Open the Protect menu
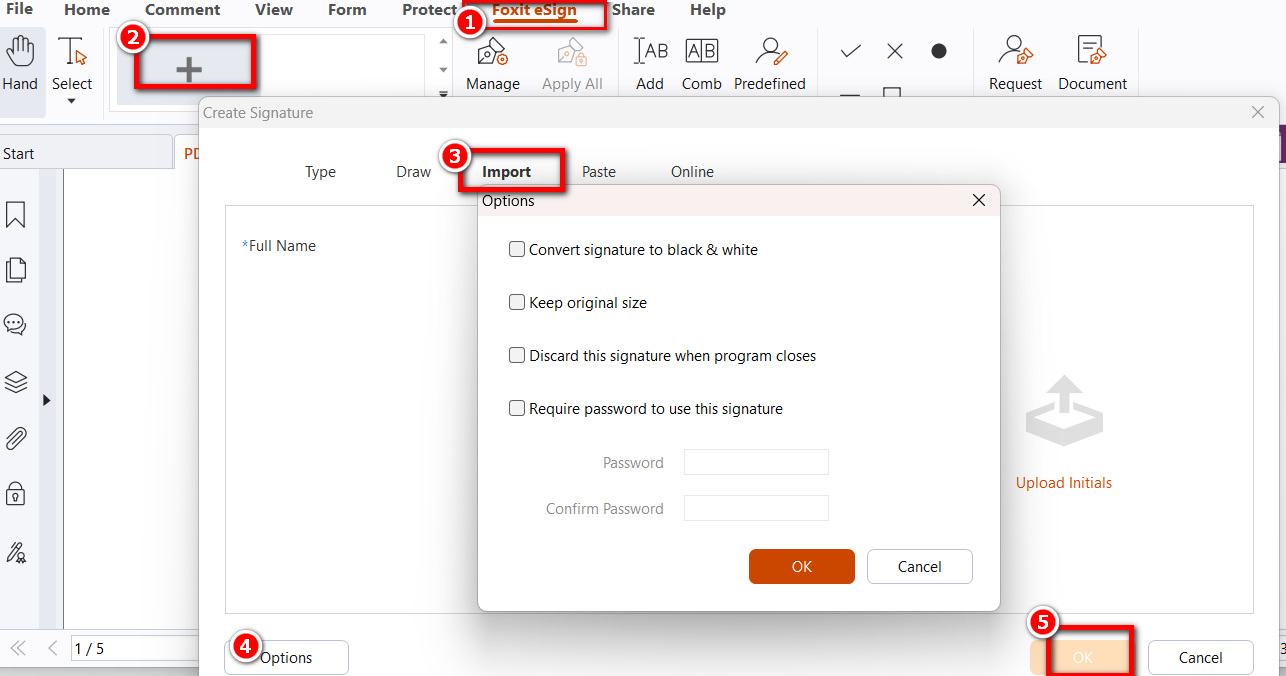This screenshot has height=676, width=1286. tap(429, 10)
